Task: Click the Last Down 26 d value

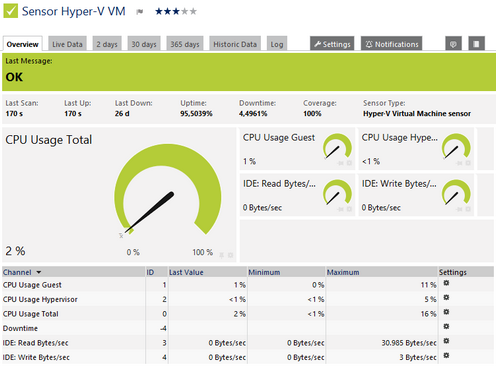Action: (x=122, y=114)
